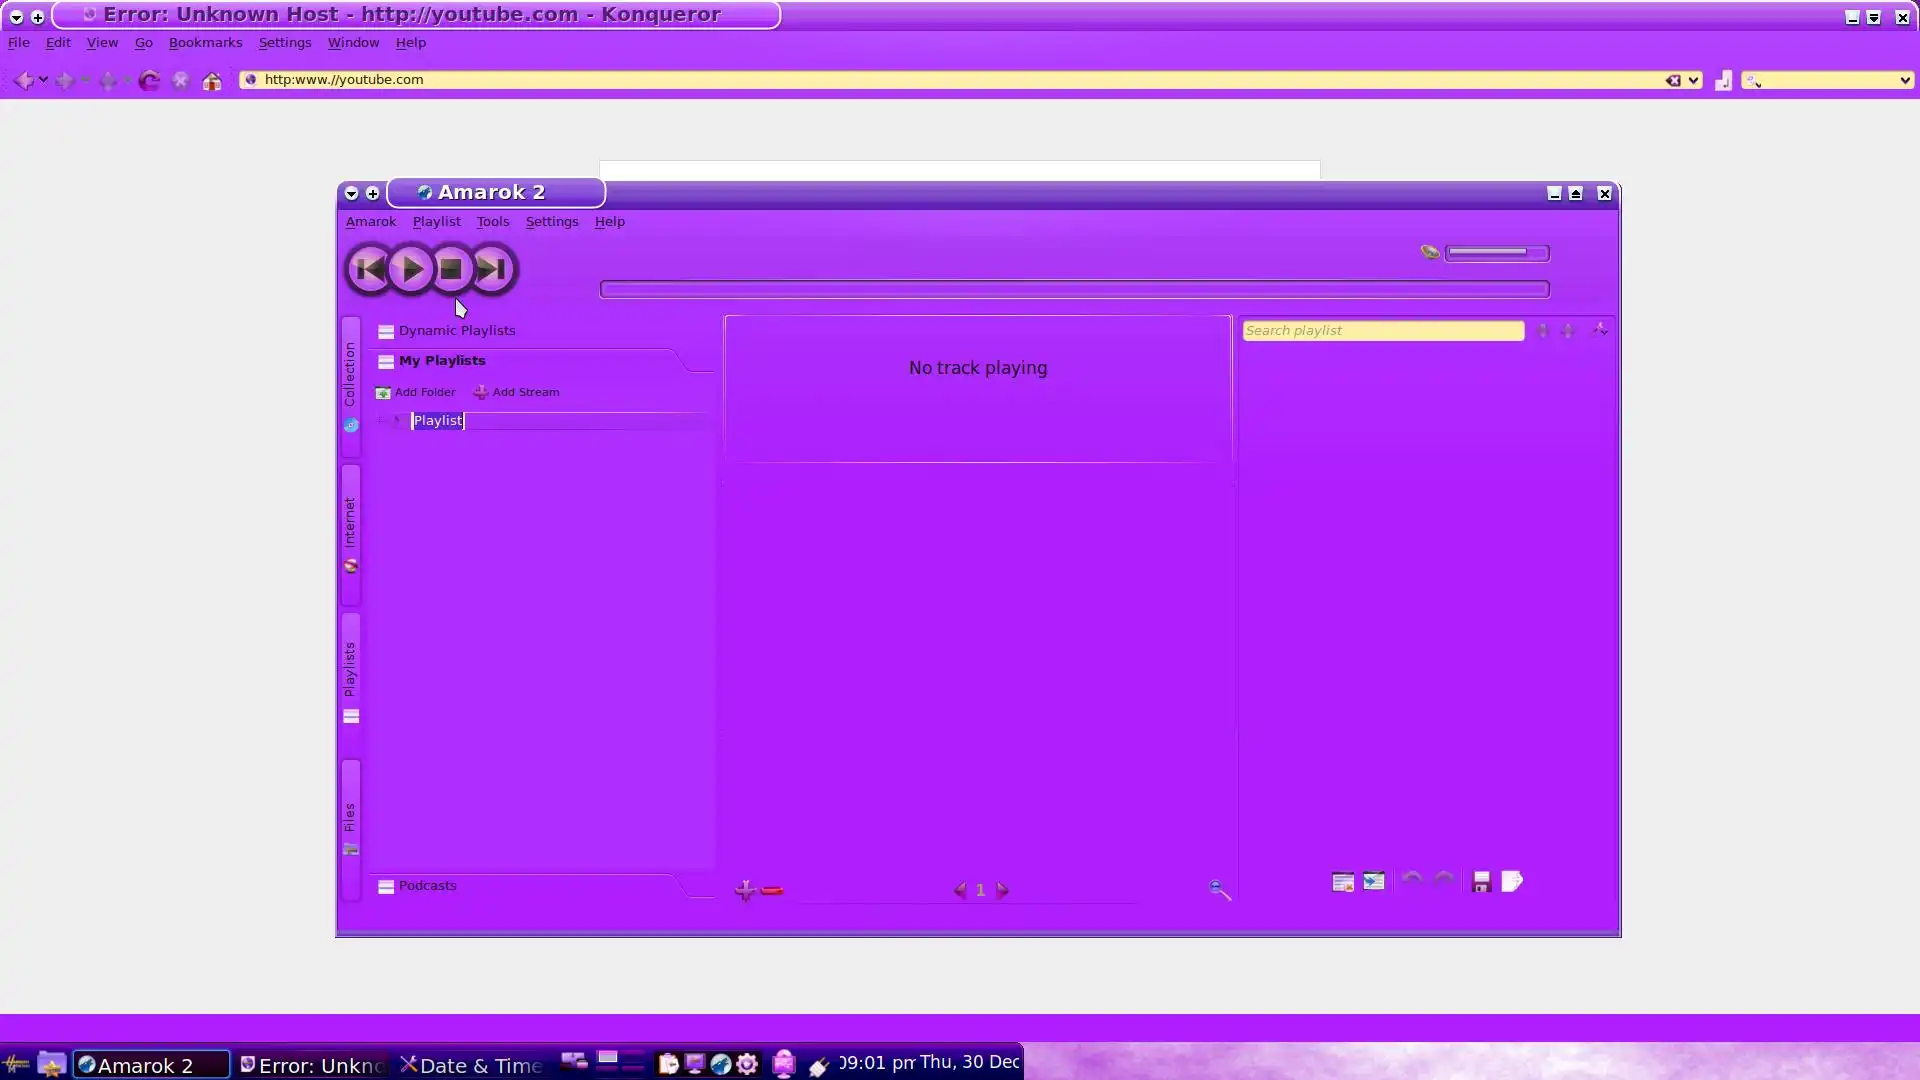Screen dimensions: 1920x1080
Task: Click the export playlist page icon
Action: (x=1512, y=881)
